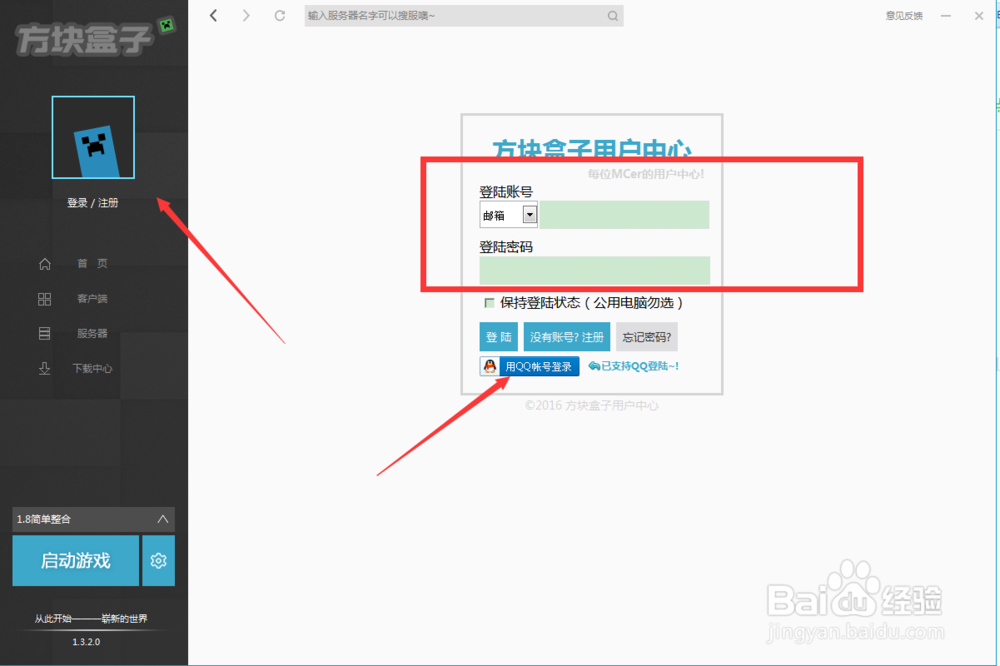Click the download icon beside 下载中心
Image resolution: width=1000 pixels, height=666 pixels.
[45, 368]
